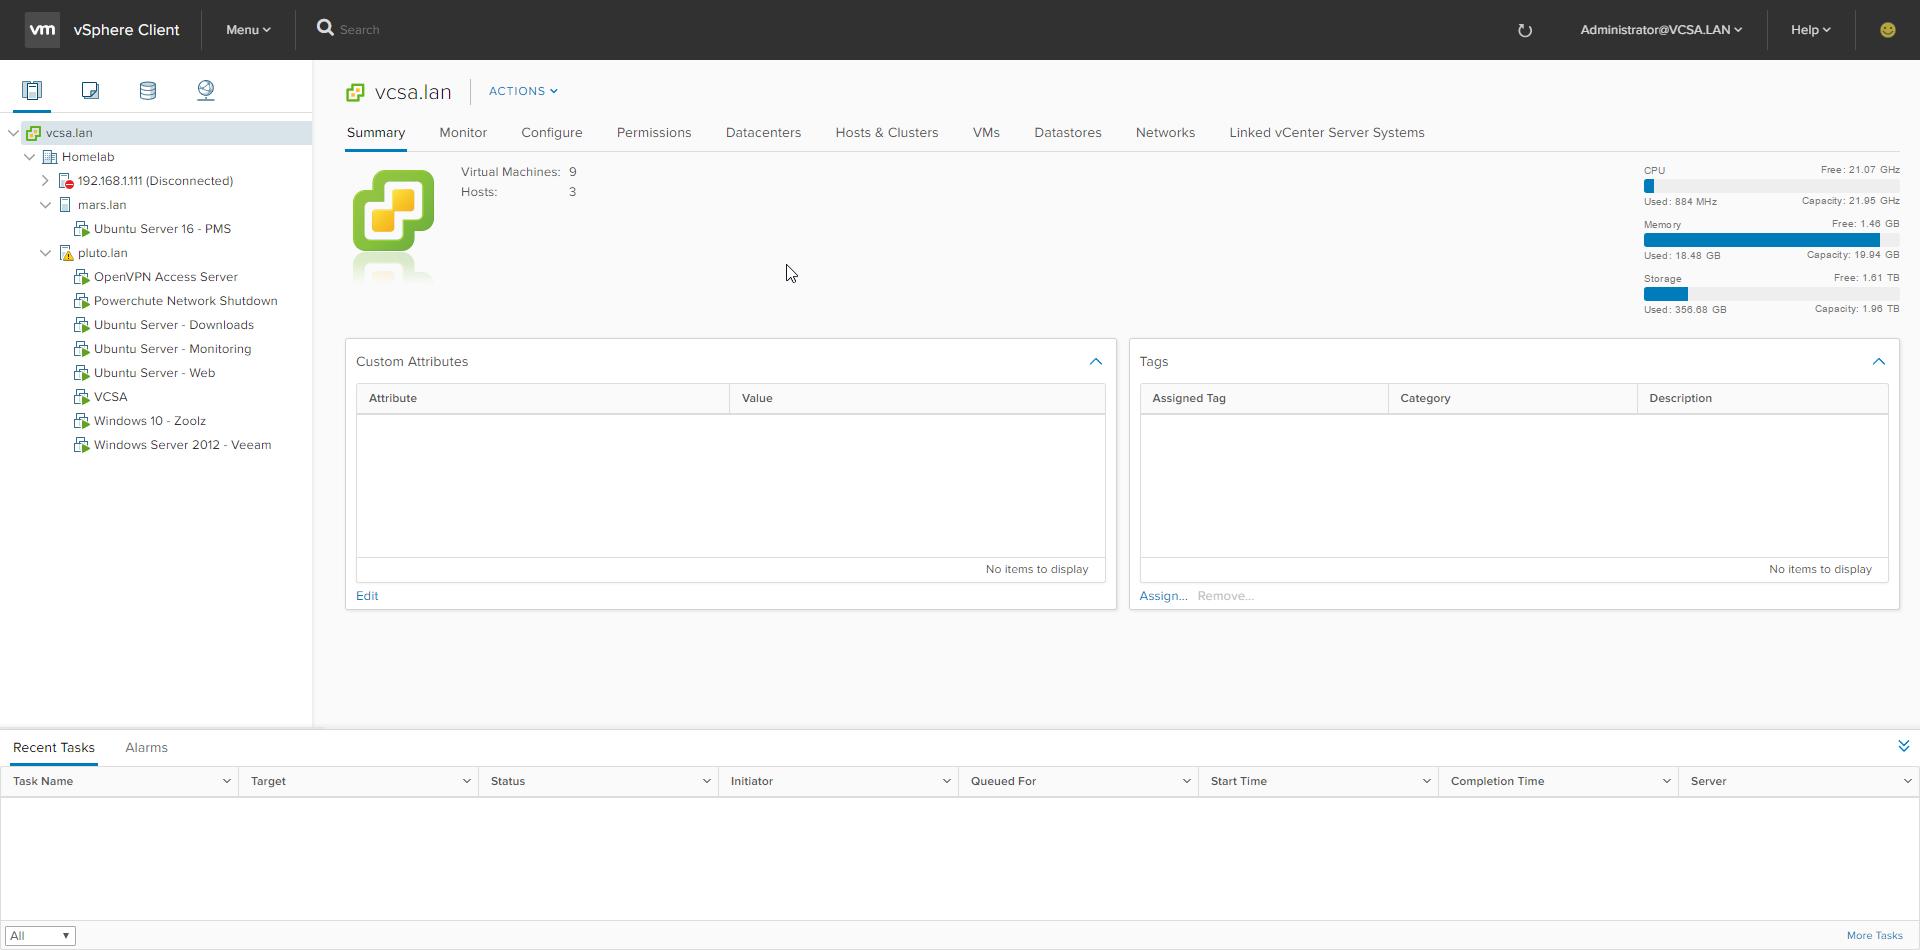The image size is (1920, 950).
Task: Click the Edit link in Custom Attributes
Action: pos(367,596)
